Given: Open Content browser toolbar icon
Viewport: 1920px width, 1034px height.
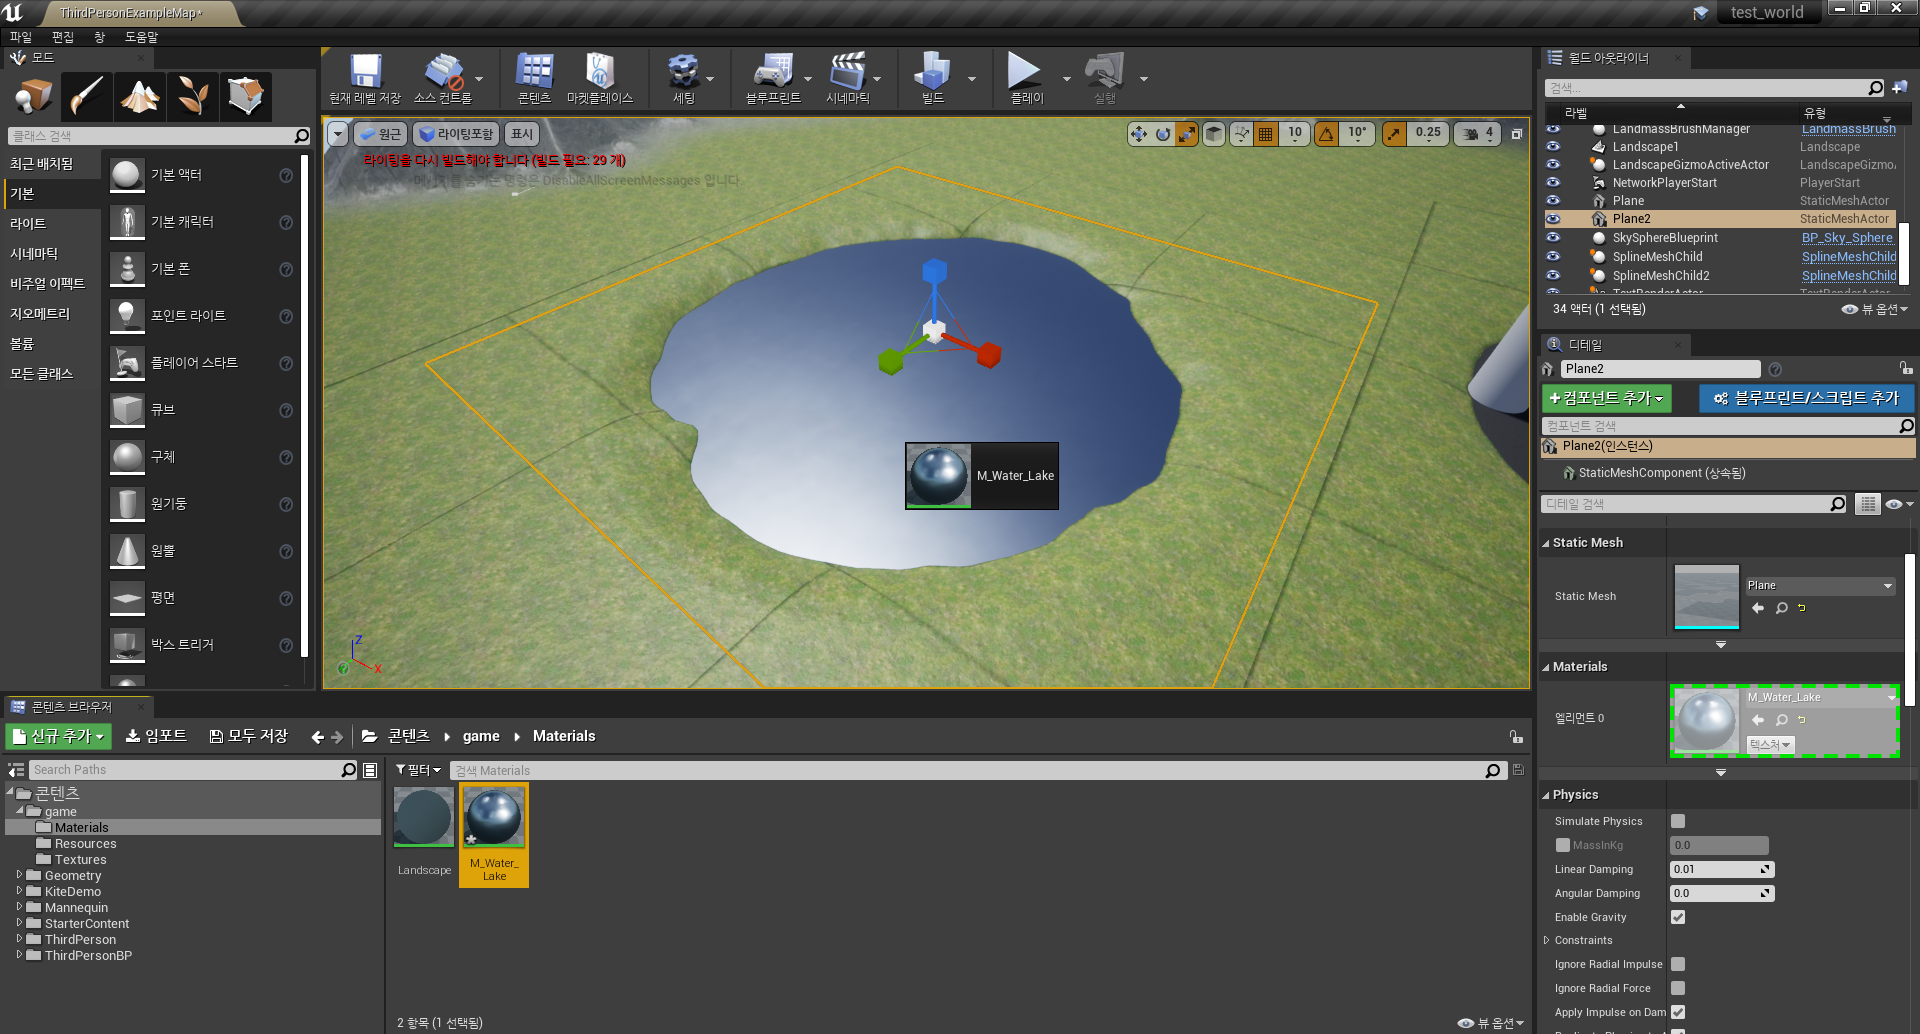Looking at the screenshot, I should [x=534, y=78].
